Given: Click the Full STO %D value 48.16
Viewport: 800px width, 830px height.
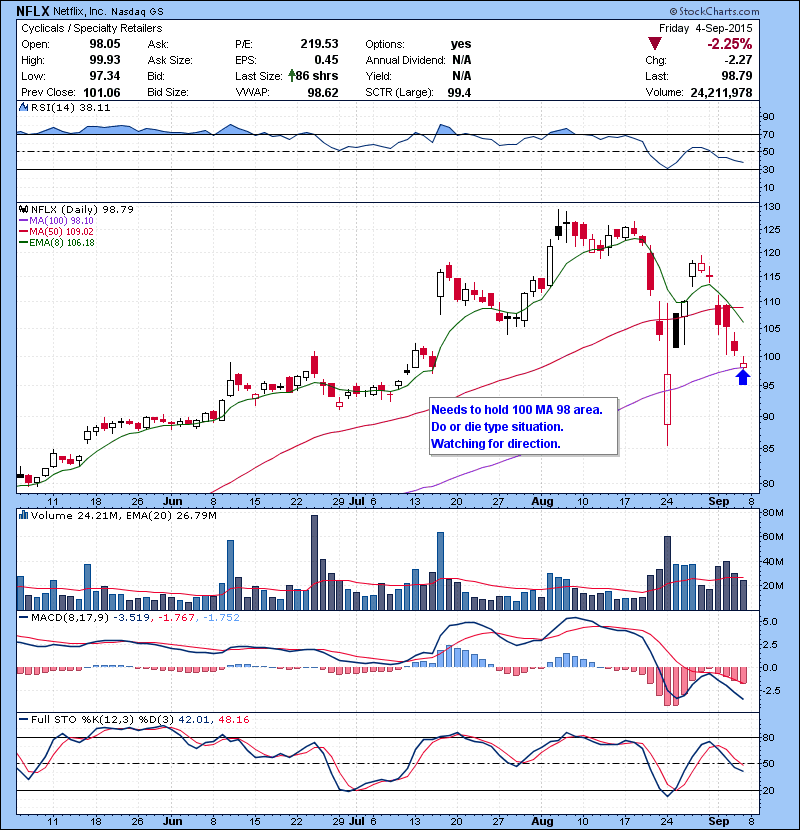Looking at the screenshot, I should coord(234,720).
